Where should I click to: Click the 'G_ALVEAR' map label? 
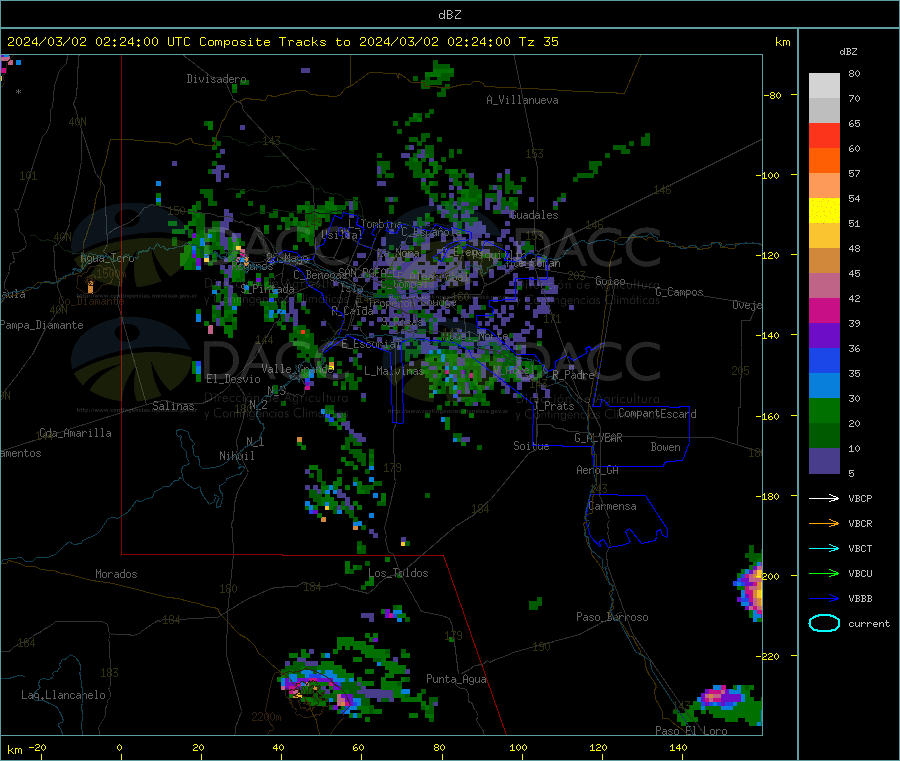point(598,438)
